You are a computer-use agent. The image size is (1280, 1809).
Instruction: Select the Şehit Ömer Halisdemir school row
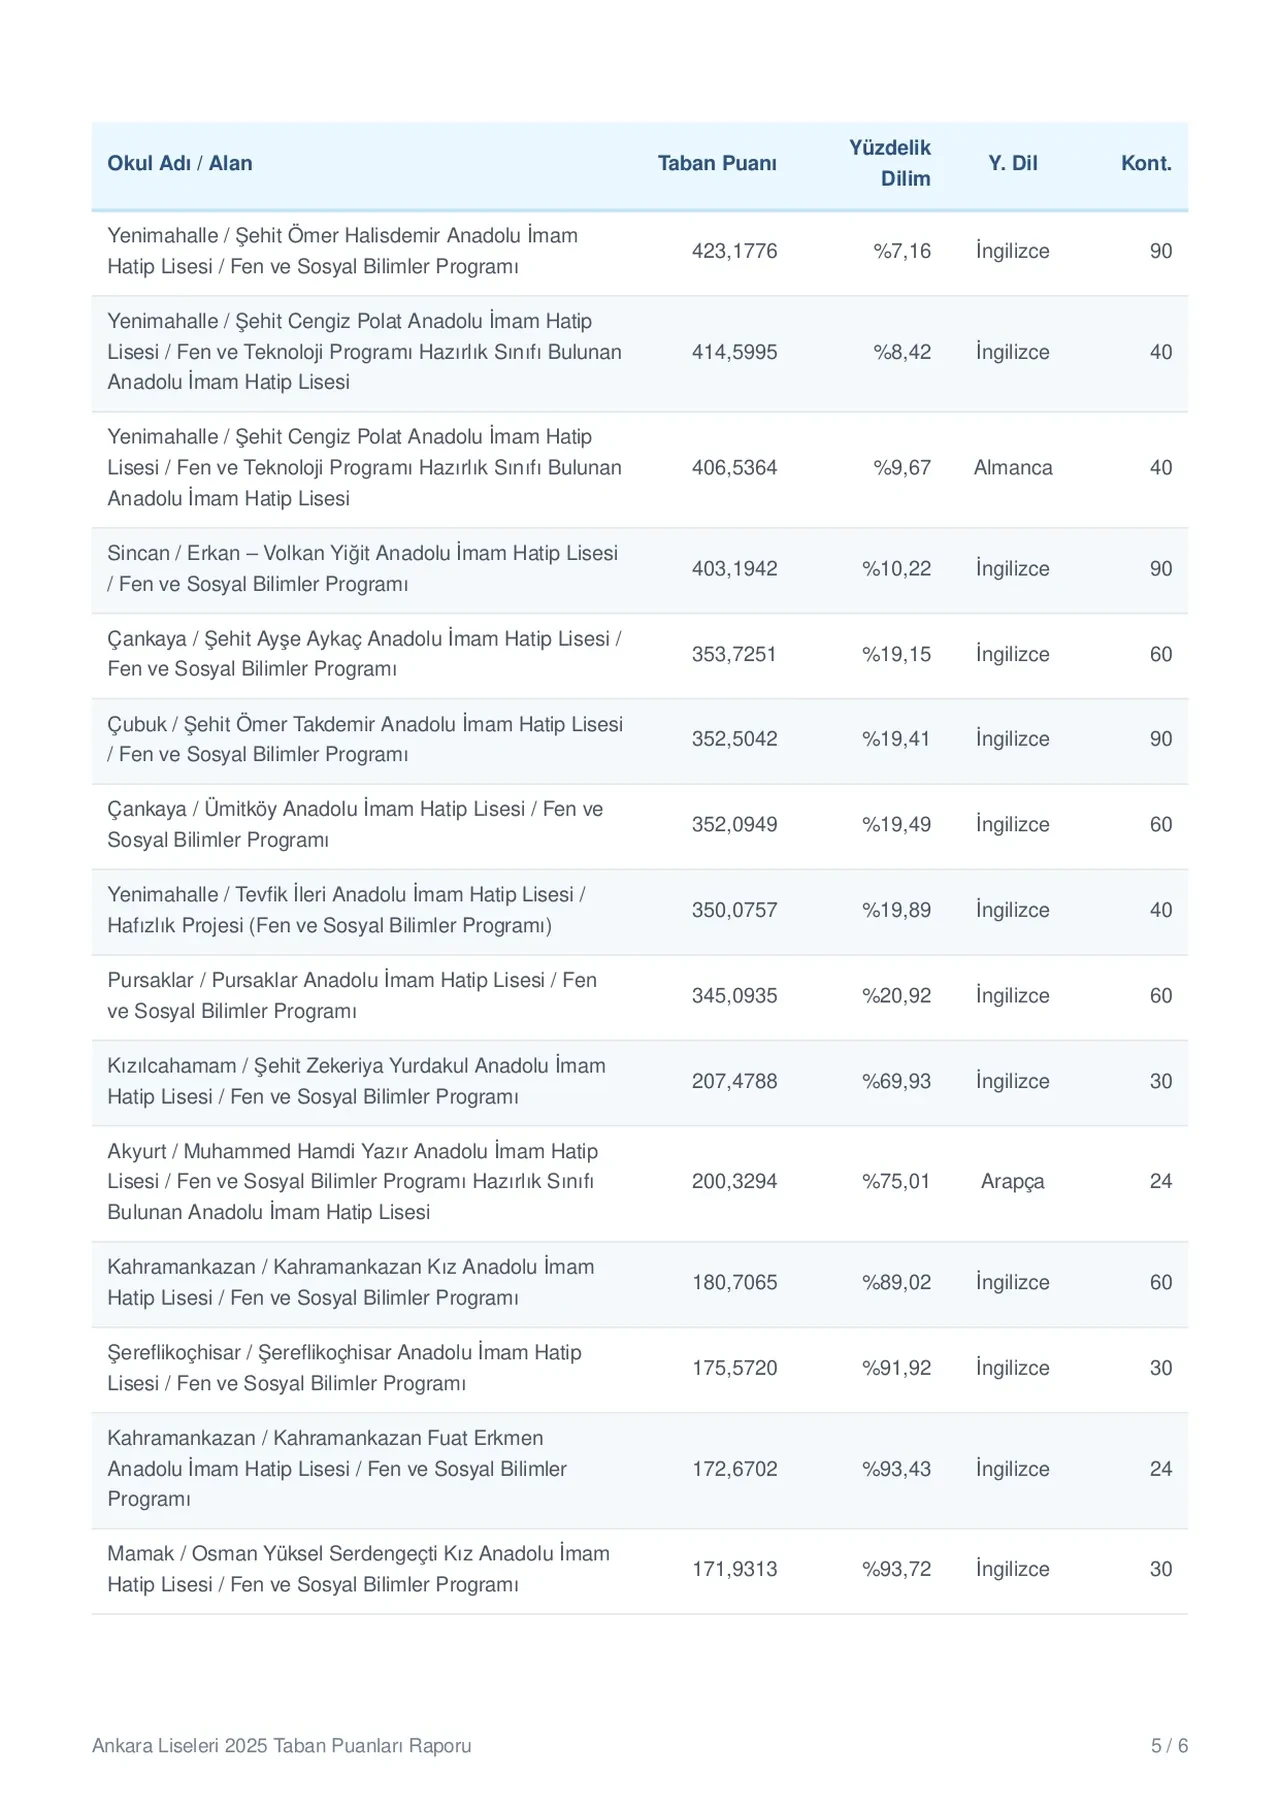click(x=640, y=252)
